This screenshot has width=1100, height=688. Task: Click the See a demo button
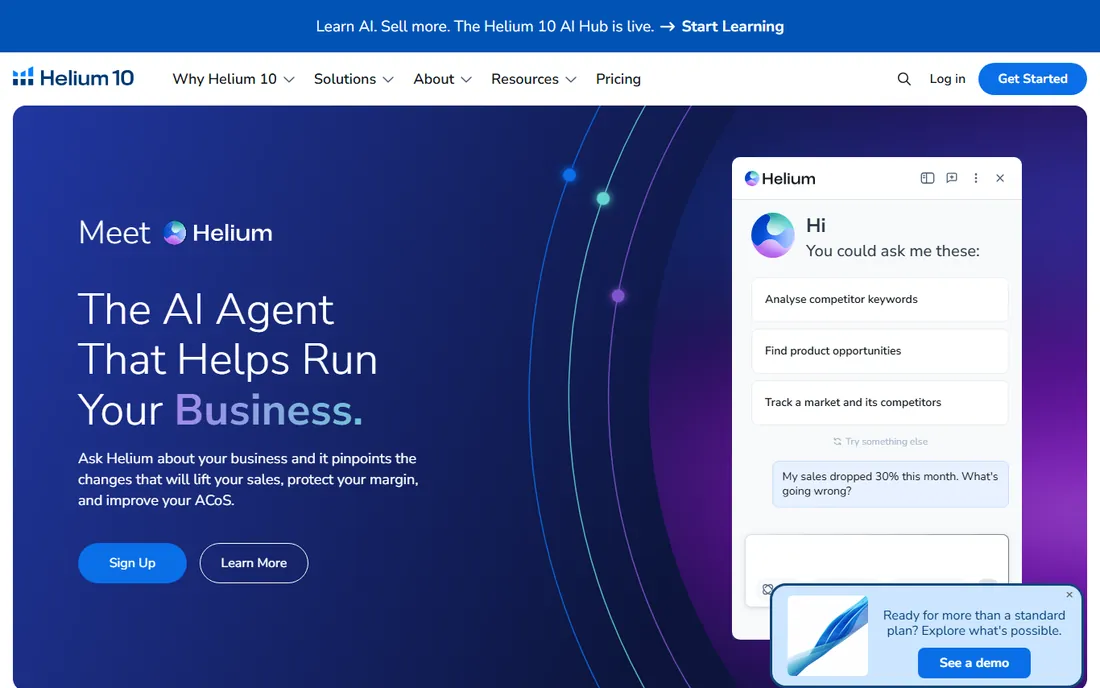click(x=974, y=663)
